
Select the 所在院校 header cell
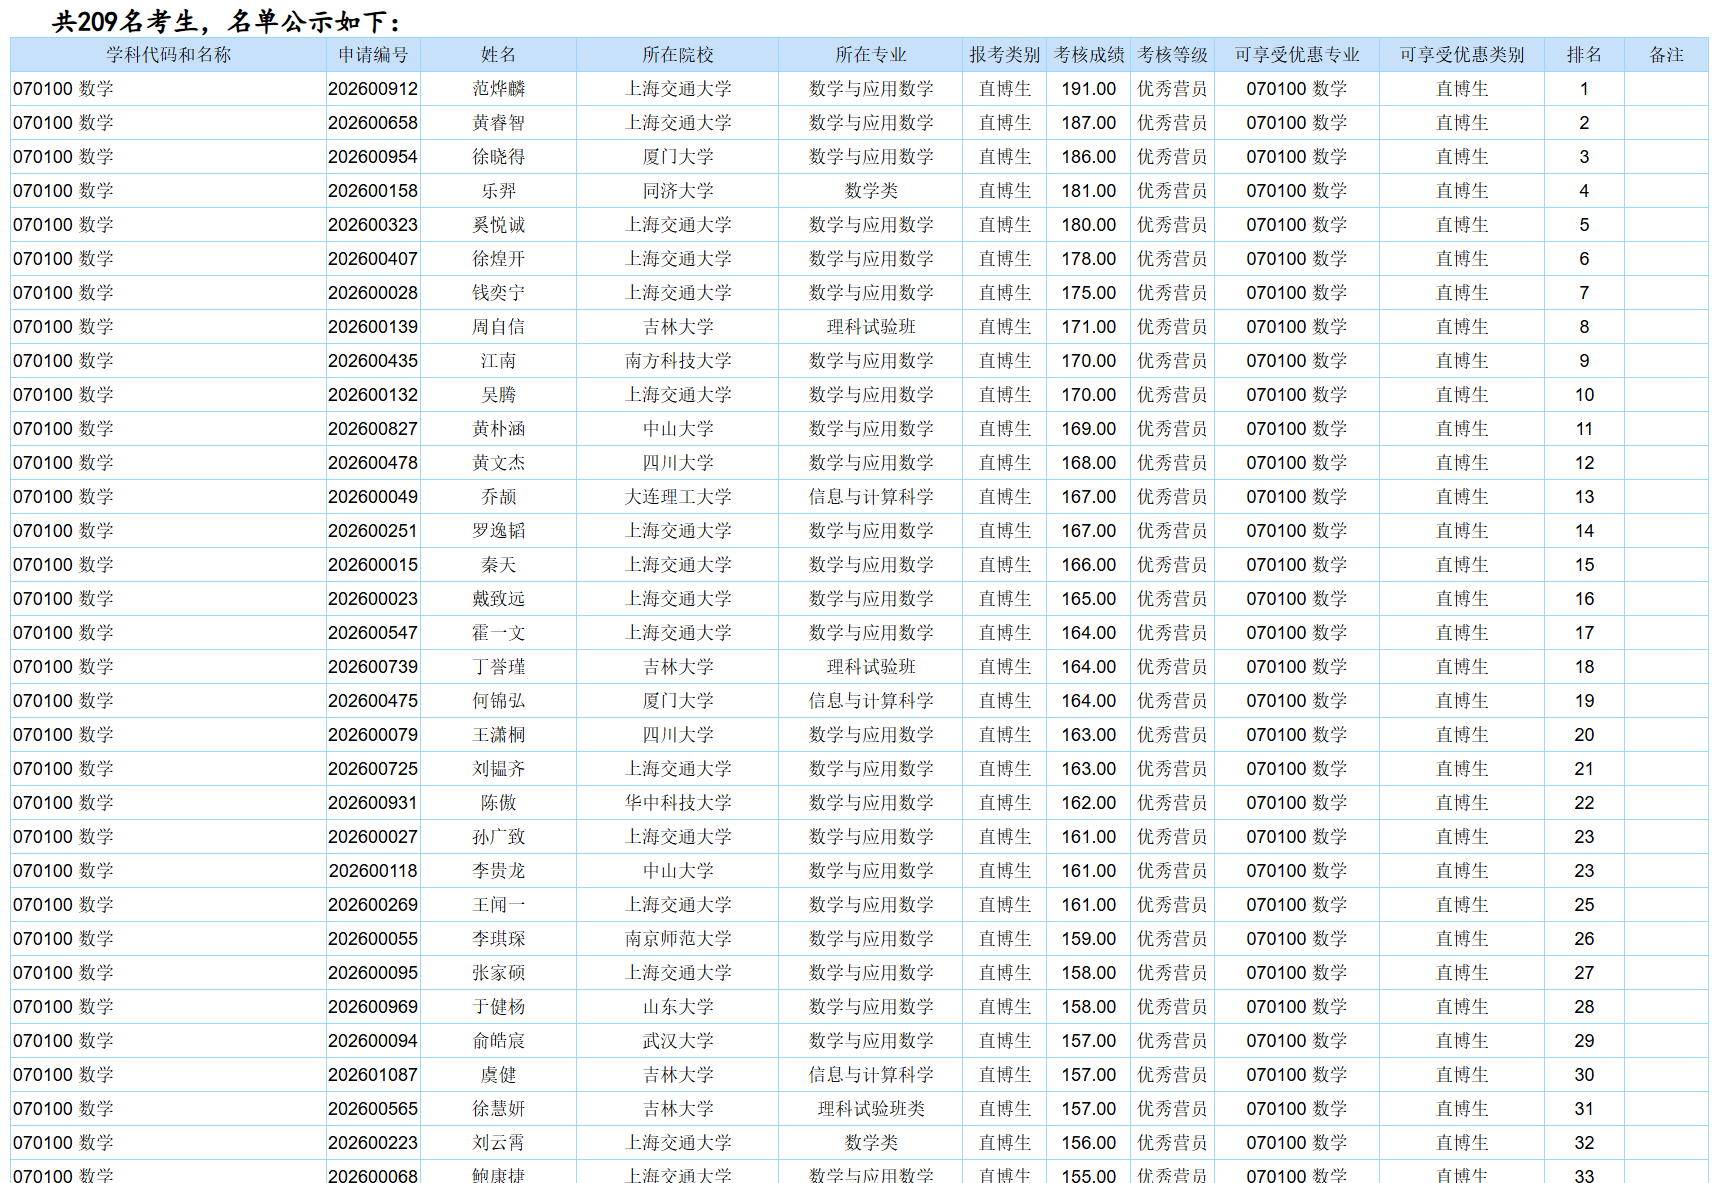677,55
